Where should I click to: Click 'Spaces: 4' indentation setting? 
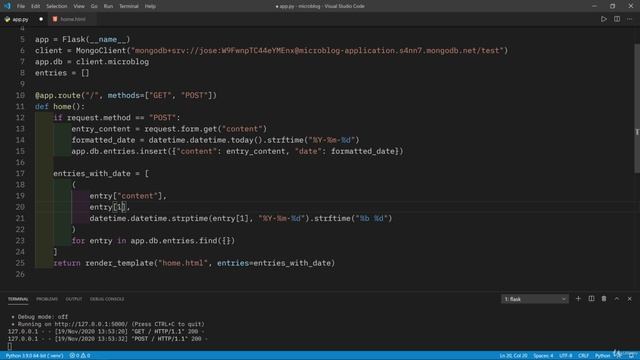pyautogui.click(x=543, y=356)
